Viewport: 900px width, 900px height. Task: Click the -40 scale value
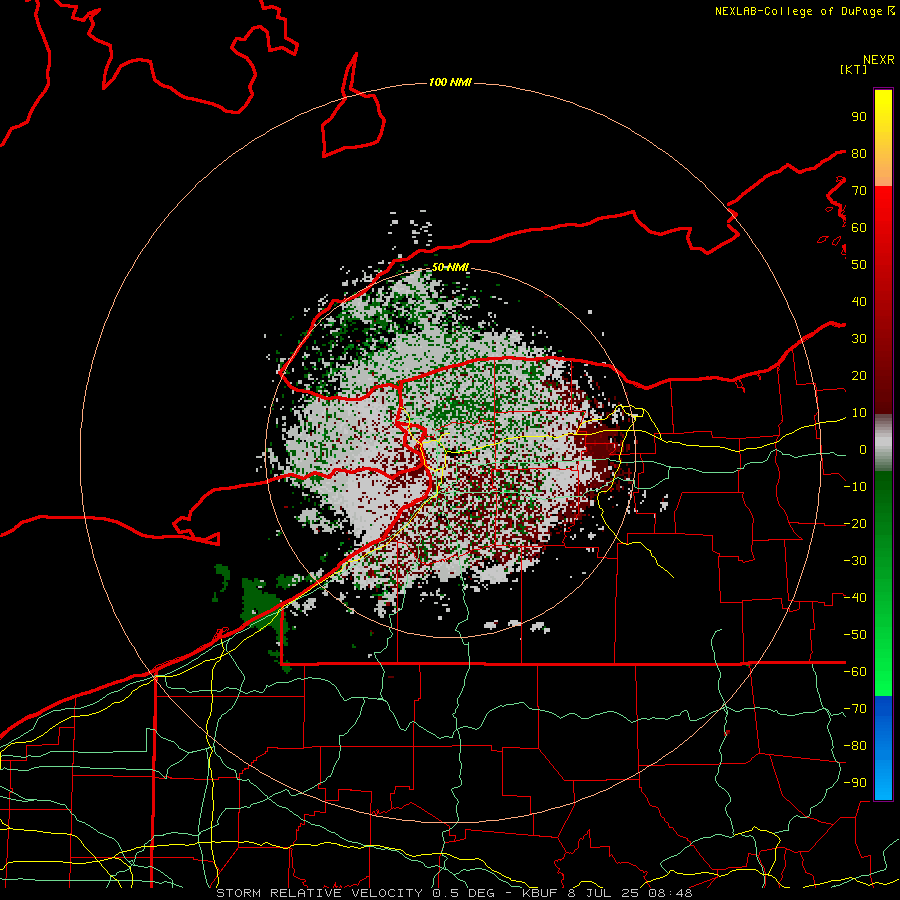(x=855, y=598)
